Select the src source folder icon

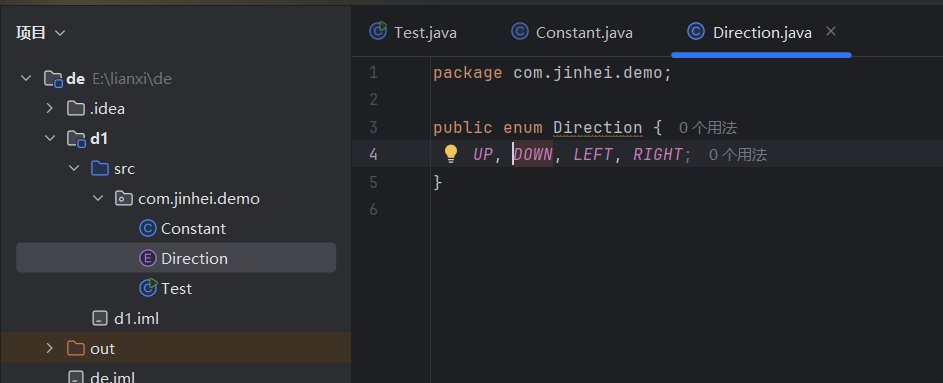coord(99,168)
